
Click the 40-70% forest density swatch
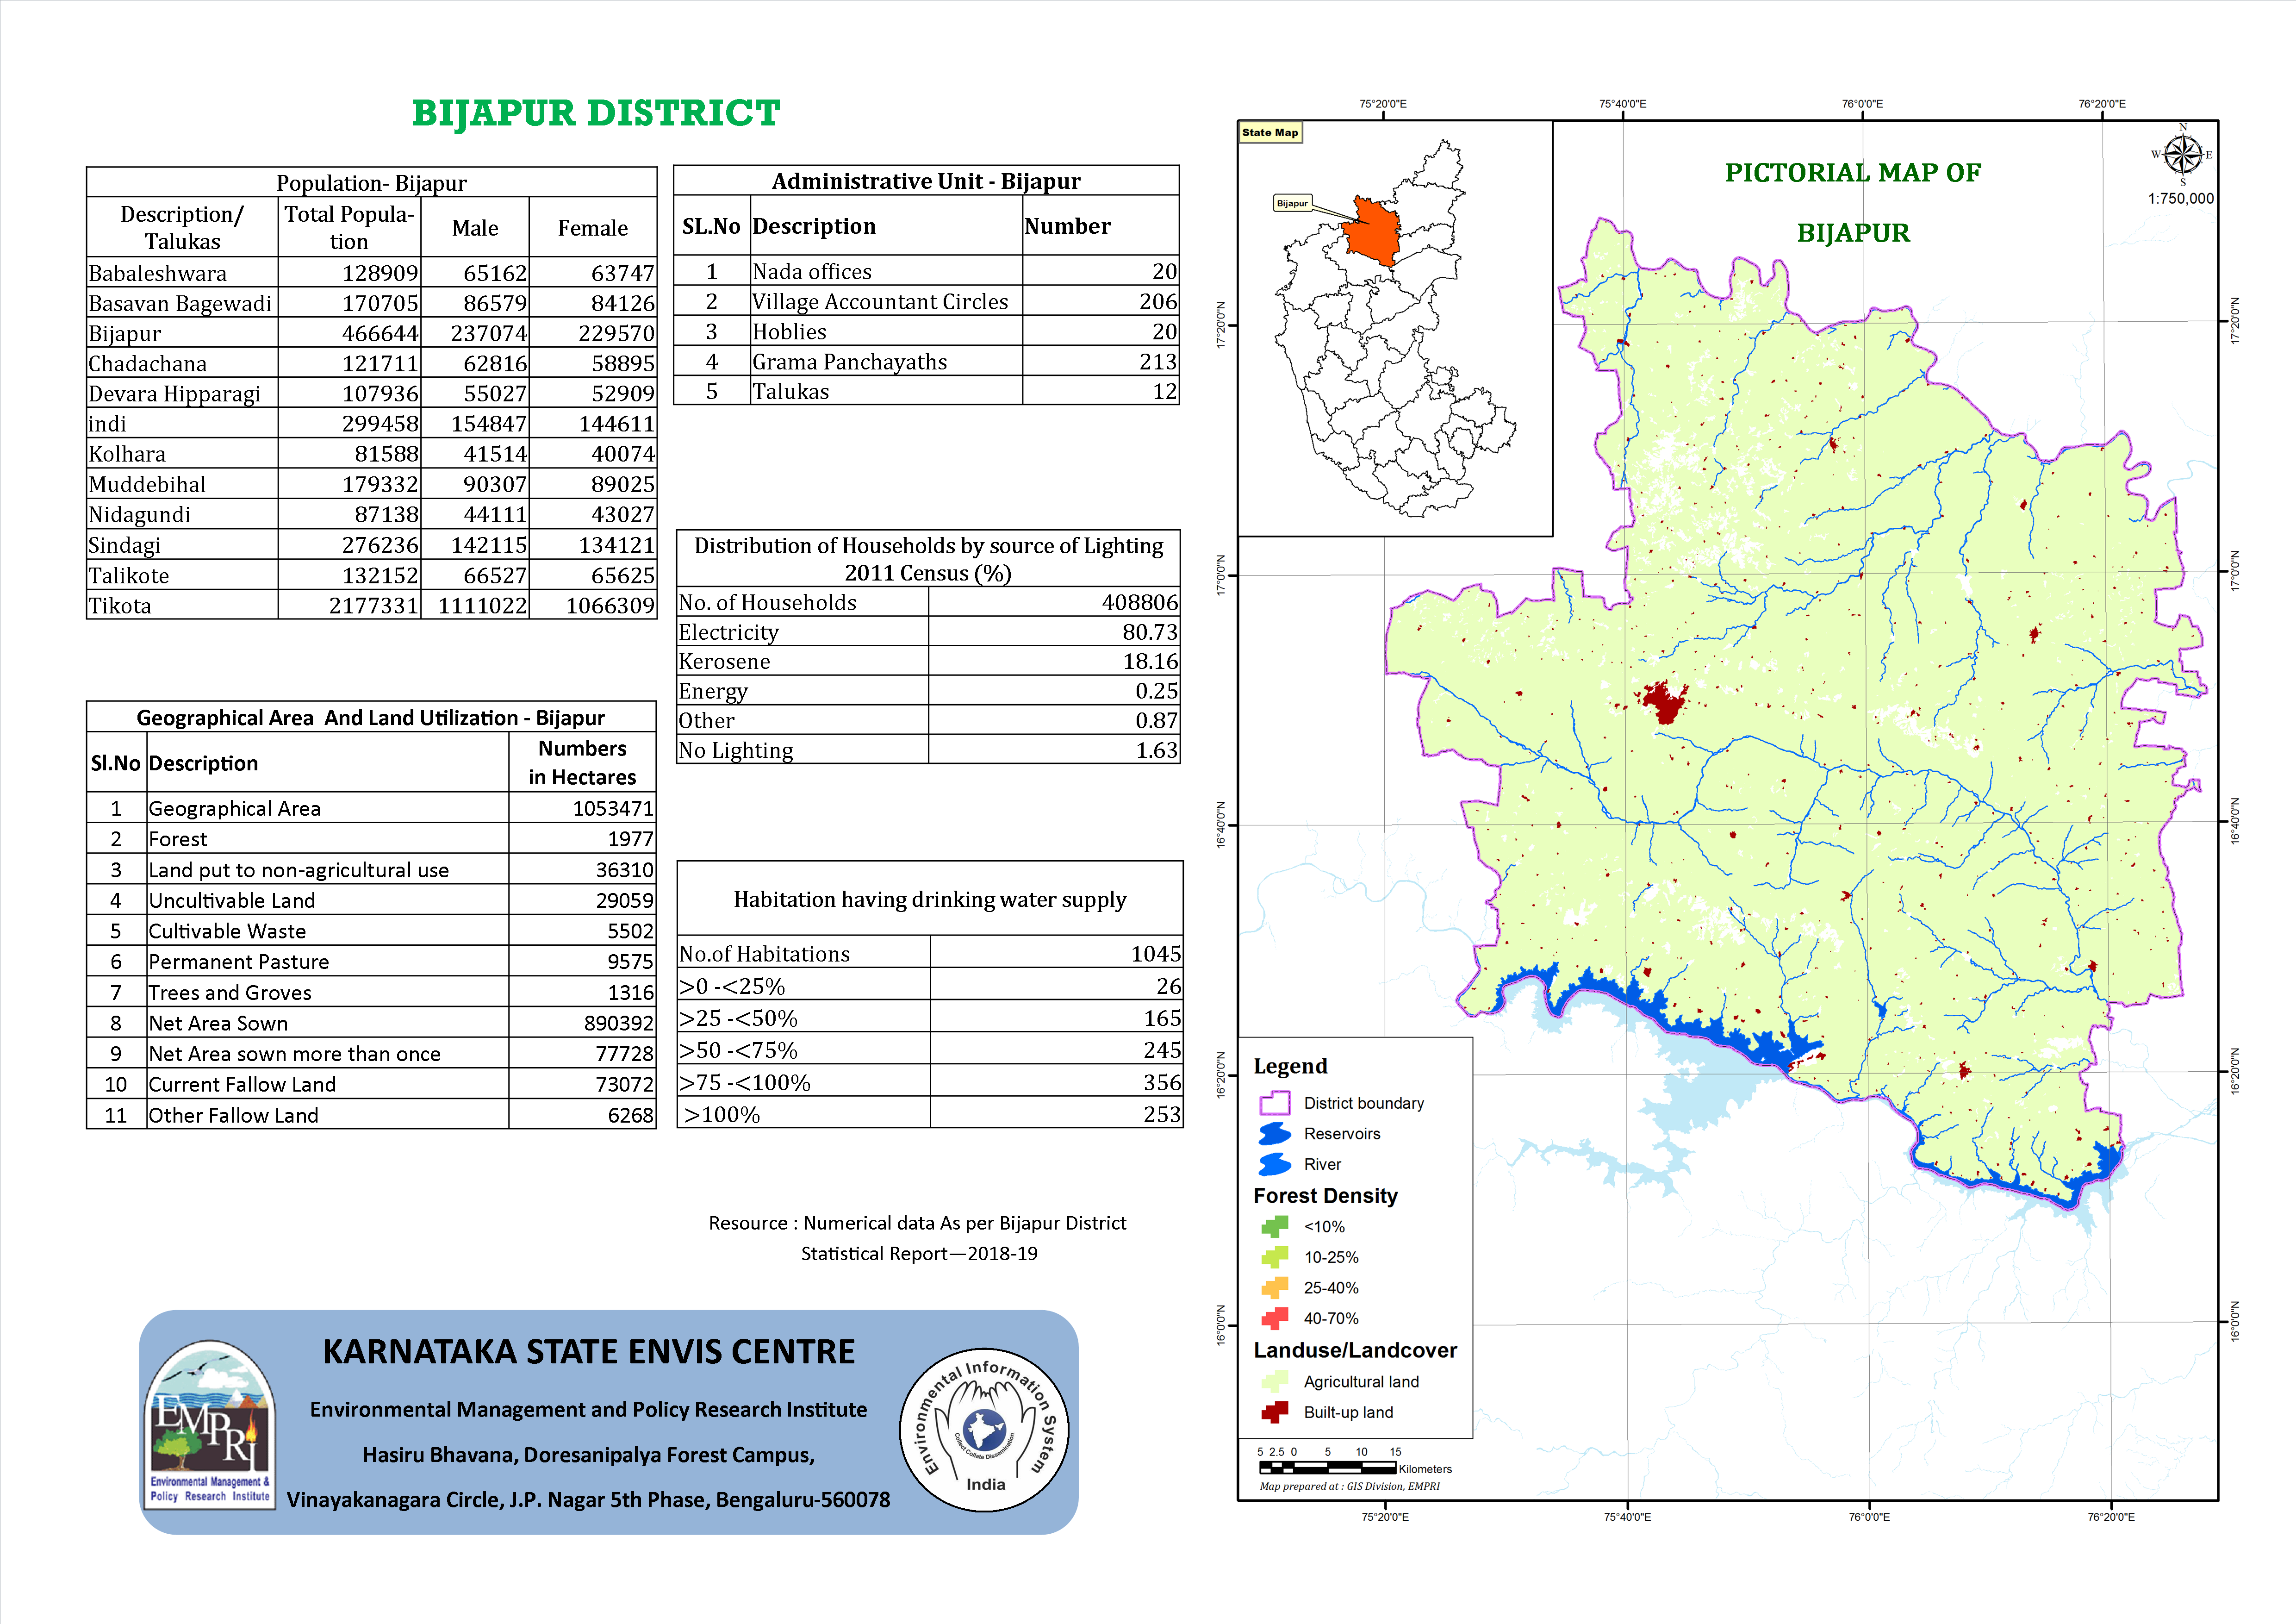pyautogui.click(x=1274, y=1318)
